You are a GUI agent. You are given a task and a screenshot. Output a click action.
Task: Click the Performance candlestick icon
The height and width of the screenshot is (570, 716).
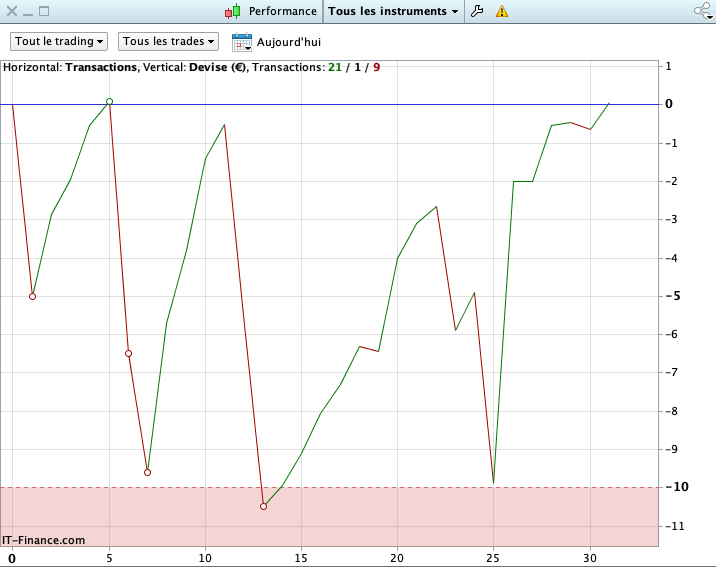(x=233, y=11)
